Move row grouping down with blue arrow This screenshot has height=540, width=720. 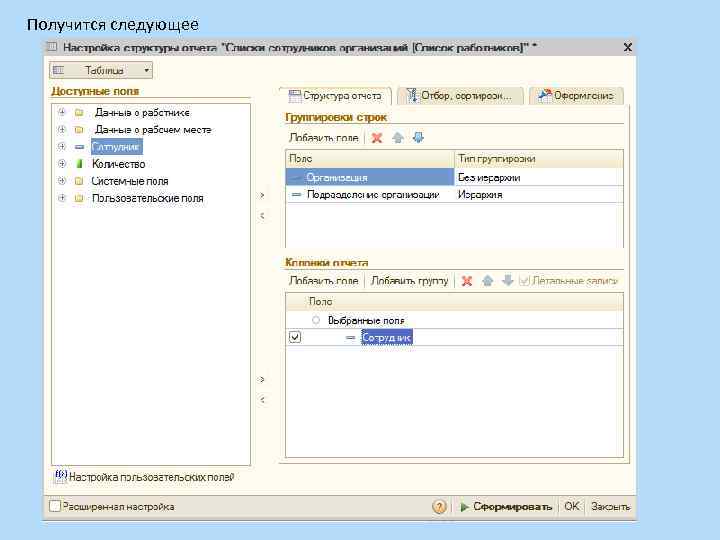coord(418,138)
